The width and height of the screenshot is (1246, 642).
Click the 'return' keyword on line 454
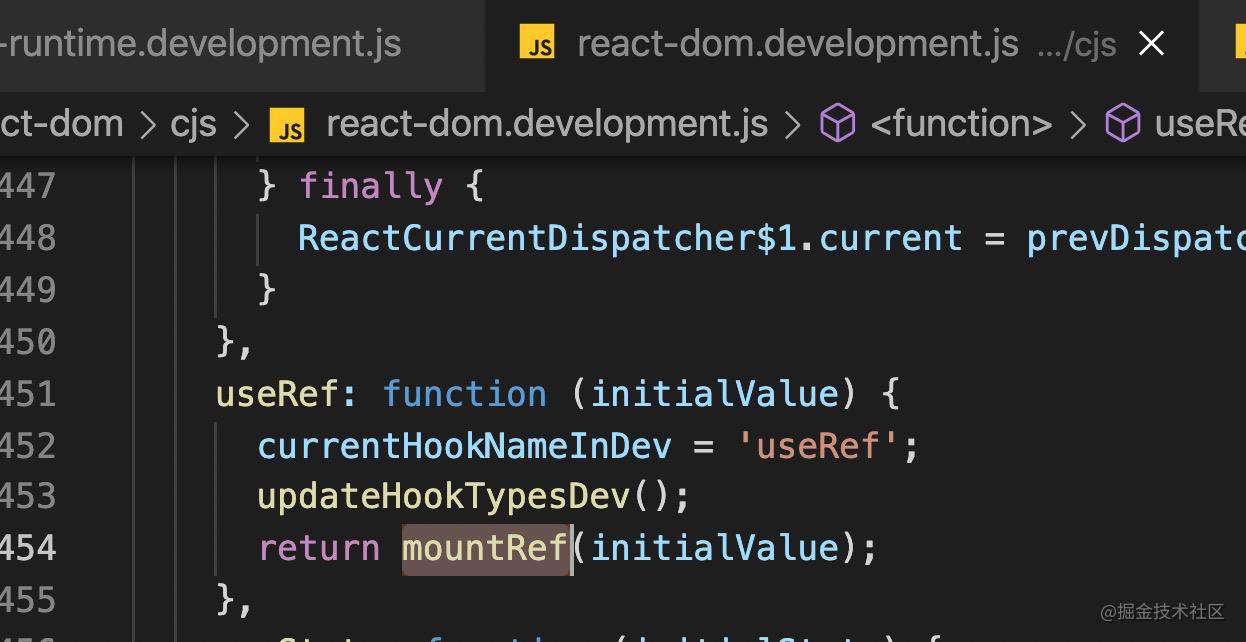pos(319,548)
